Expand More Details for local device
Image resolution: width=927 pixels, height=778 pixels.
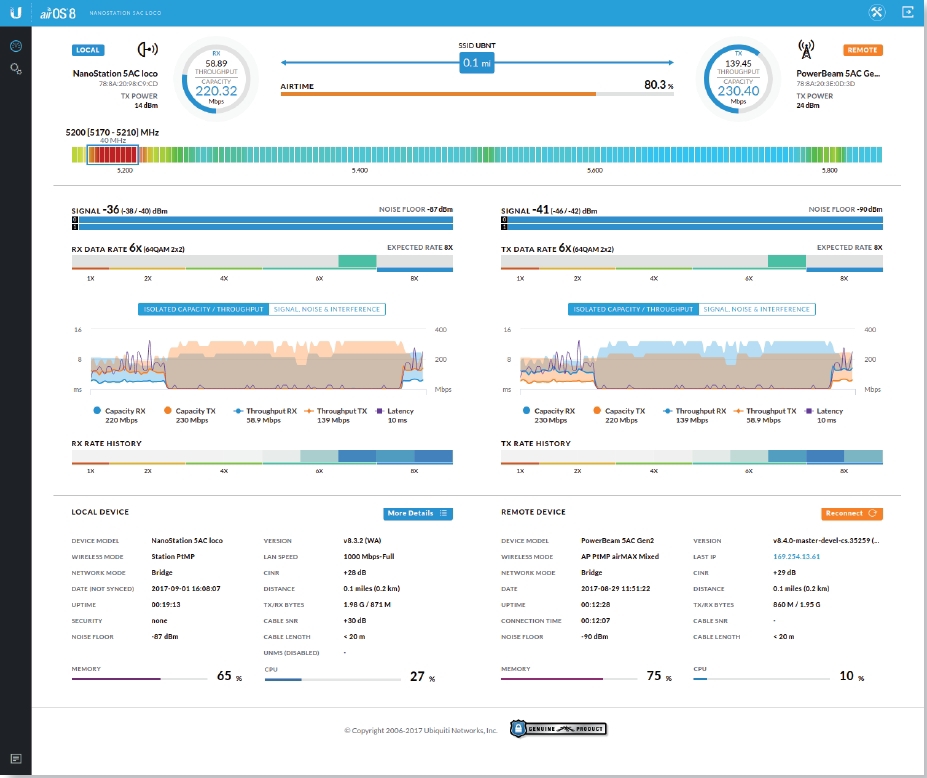point(418,513)
